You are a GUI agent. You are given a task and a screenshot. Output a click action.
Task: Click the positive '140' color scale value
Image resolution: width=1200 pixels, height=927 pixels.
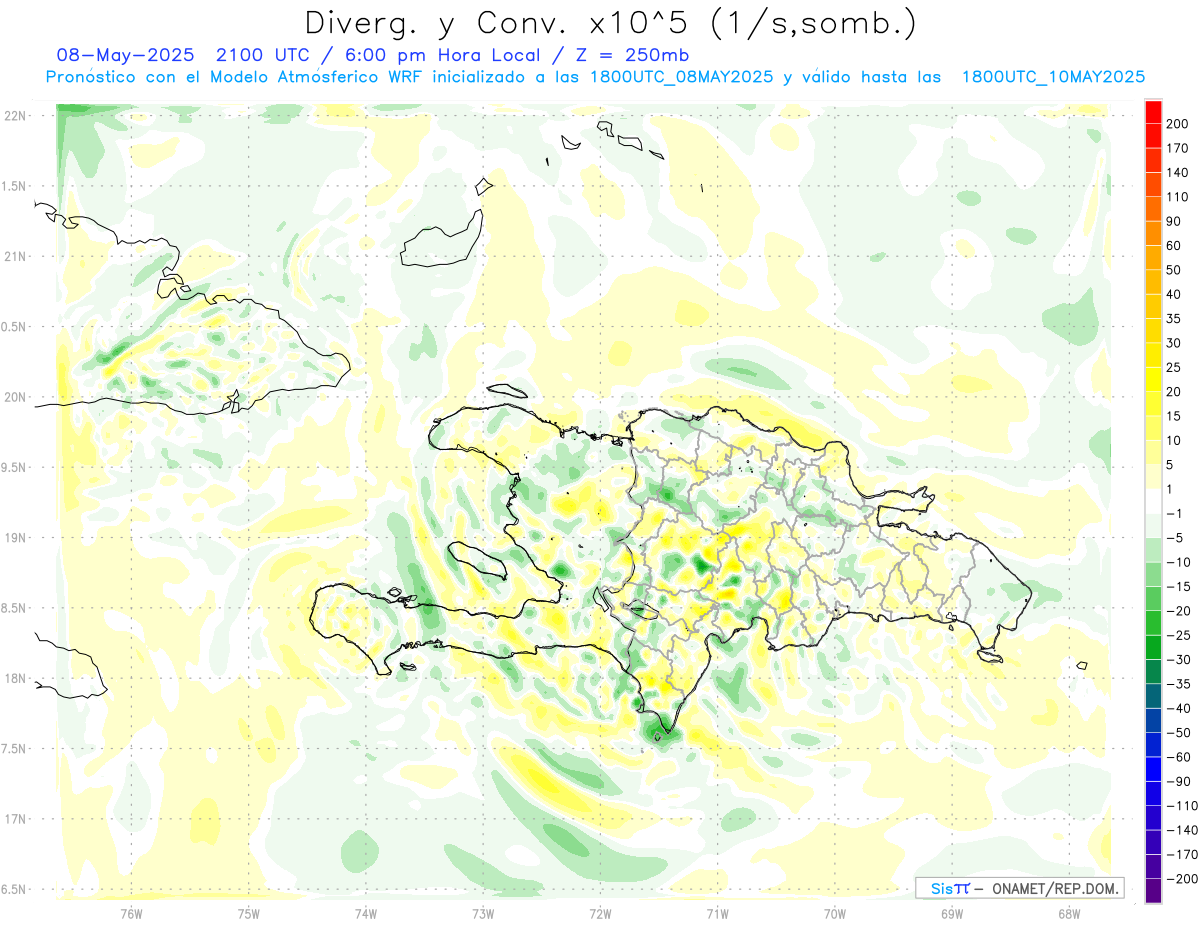tap(1177, 172)
